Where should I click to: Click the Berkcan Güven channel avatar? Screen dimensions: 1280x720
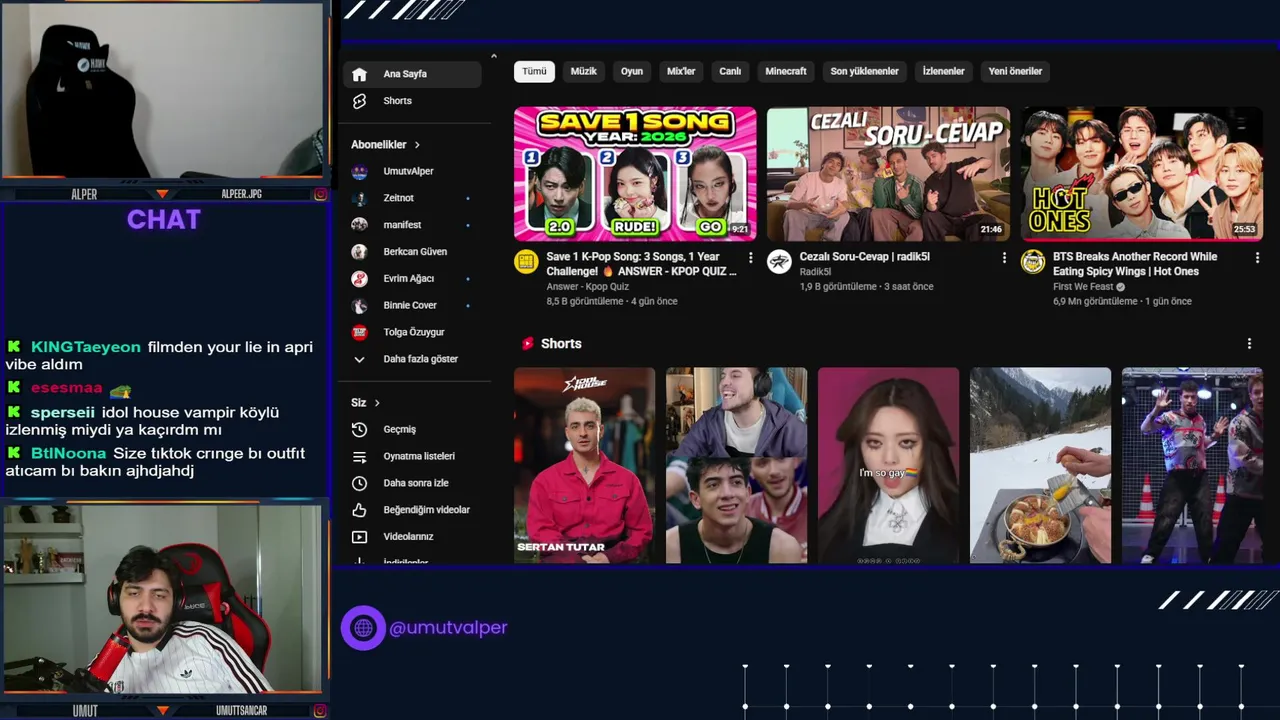pos(360,252)
